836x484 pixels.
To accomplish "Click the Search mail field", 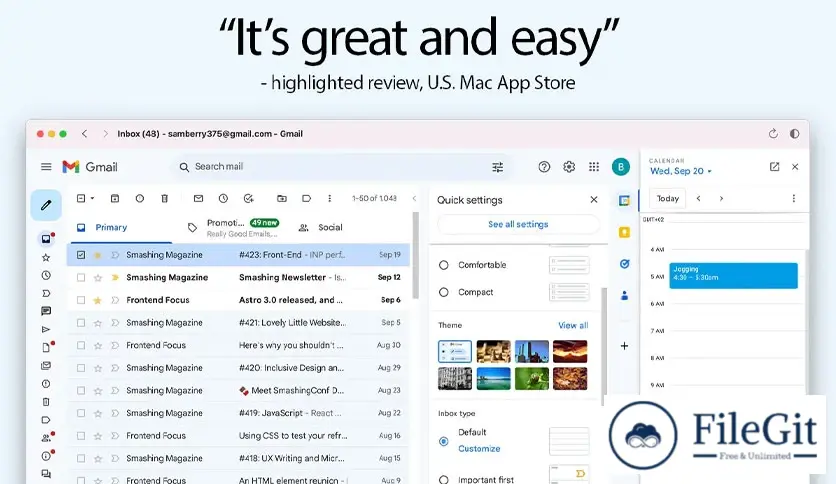I will pyautogui.click(x=341, y=167).
